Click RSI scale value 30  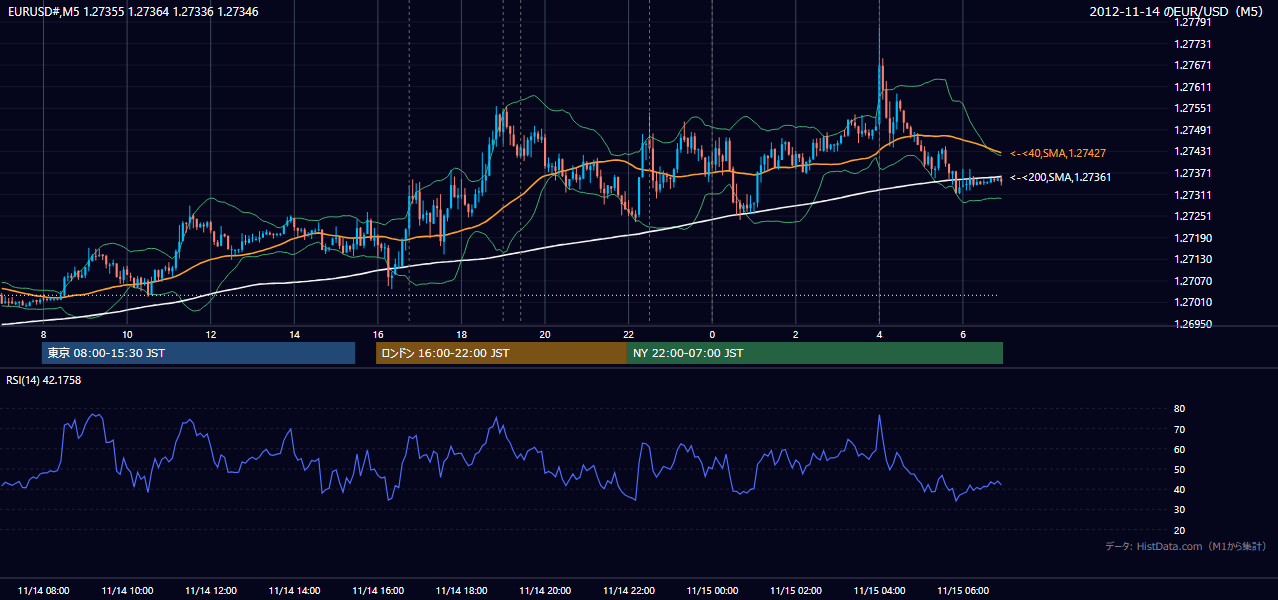coord(1179,510)
